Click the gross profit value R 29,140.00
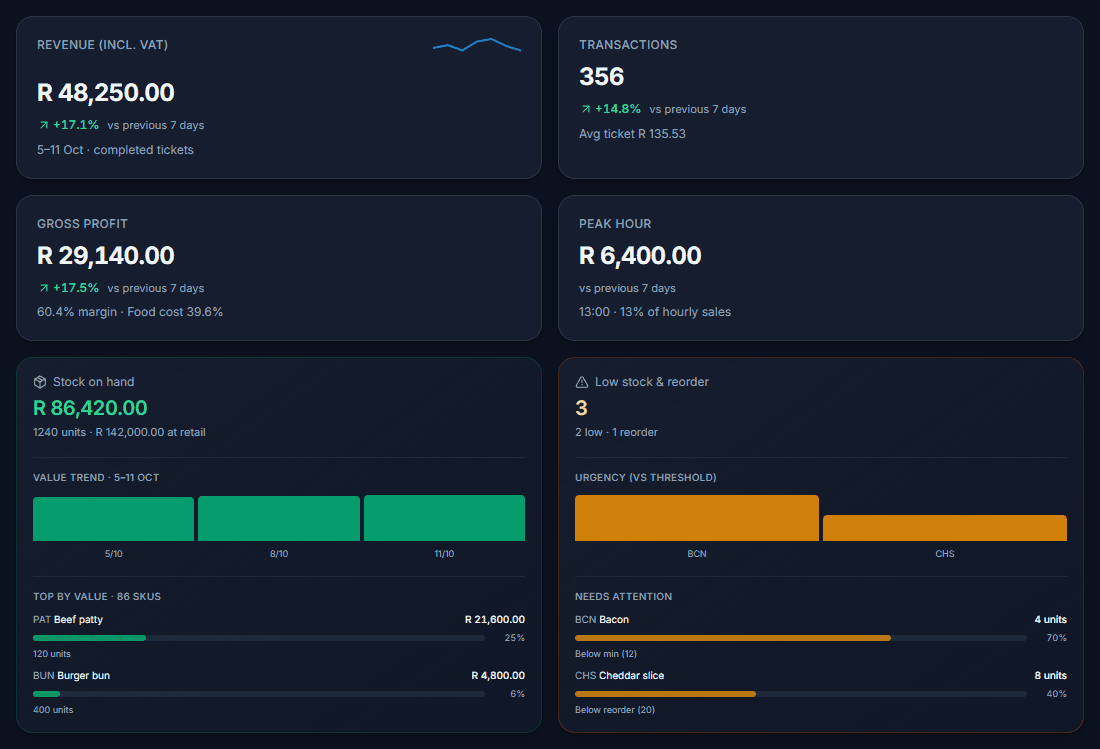Screen dimensions: 1100x749 [106, 255]
